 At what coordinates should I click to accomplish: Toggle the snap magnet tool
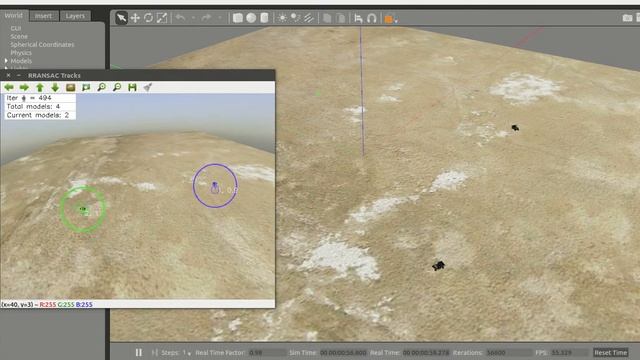372,18
